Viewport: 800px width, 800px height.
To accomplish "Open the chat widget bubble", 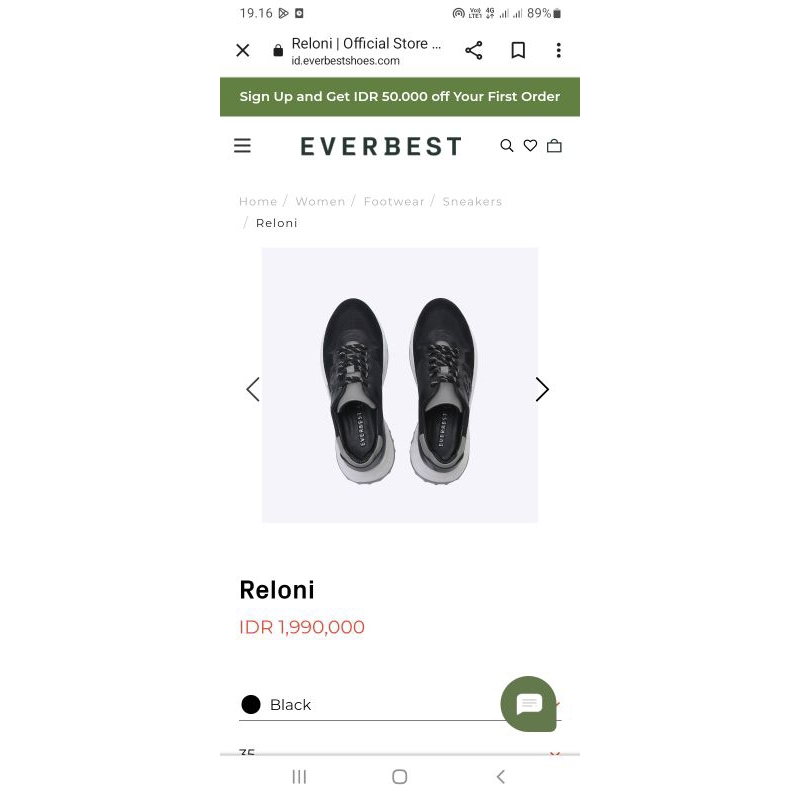I will click(529, 704).
